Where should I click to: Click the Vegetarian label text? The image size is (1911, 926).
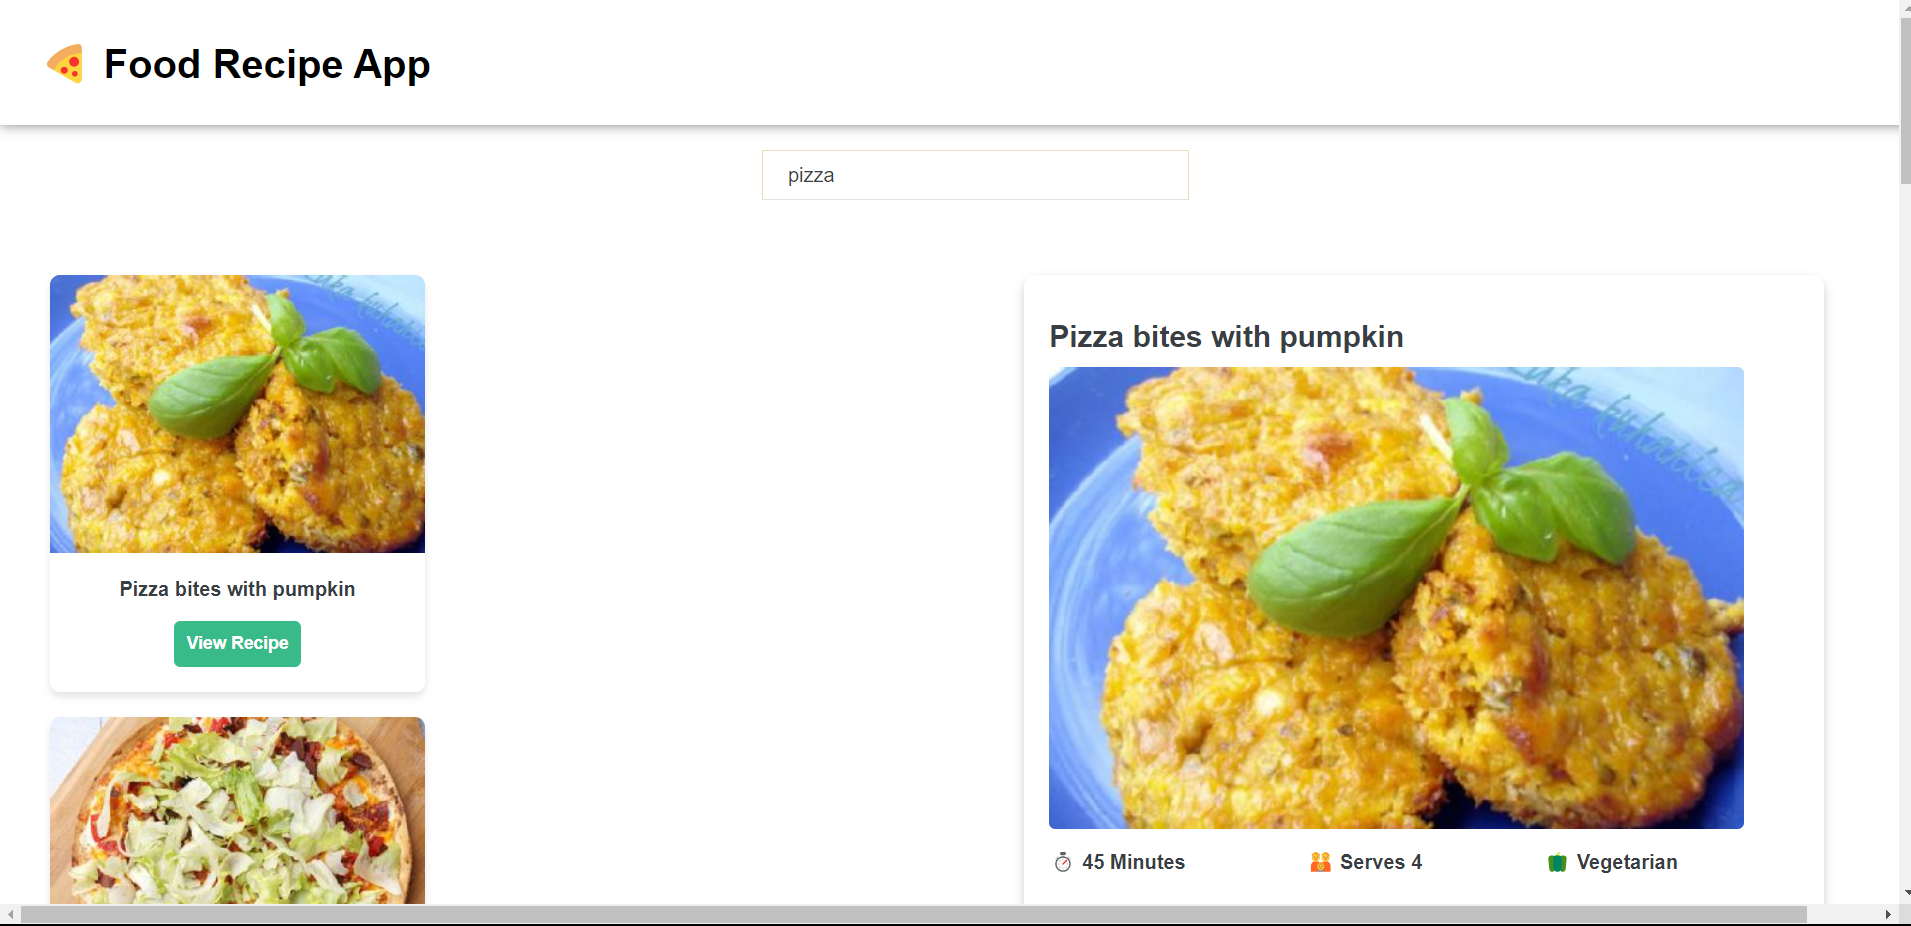pos(1627,862)
